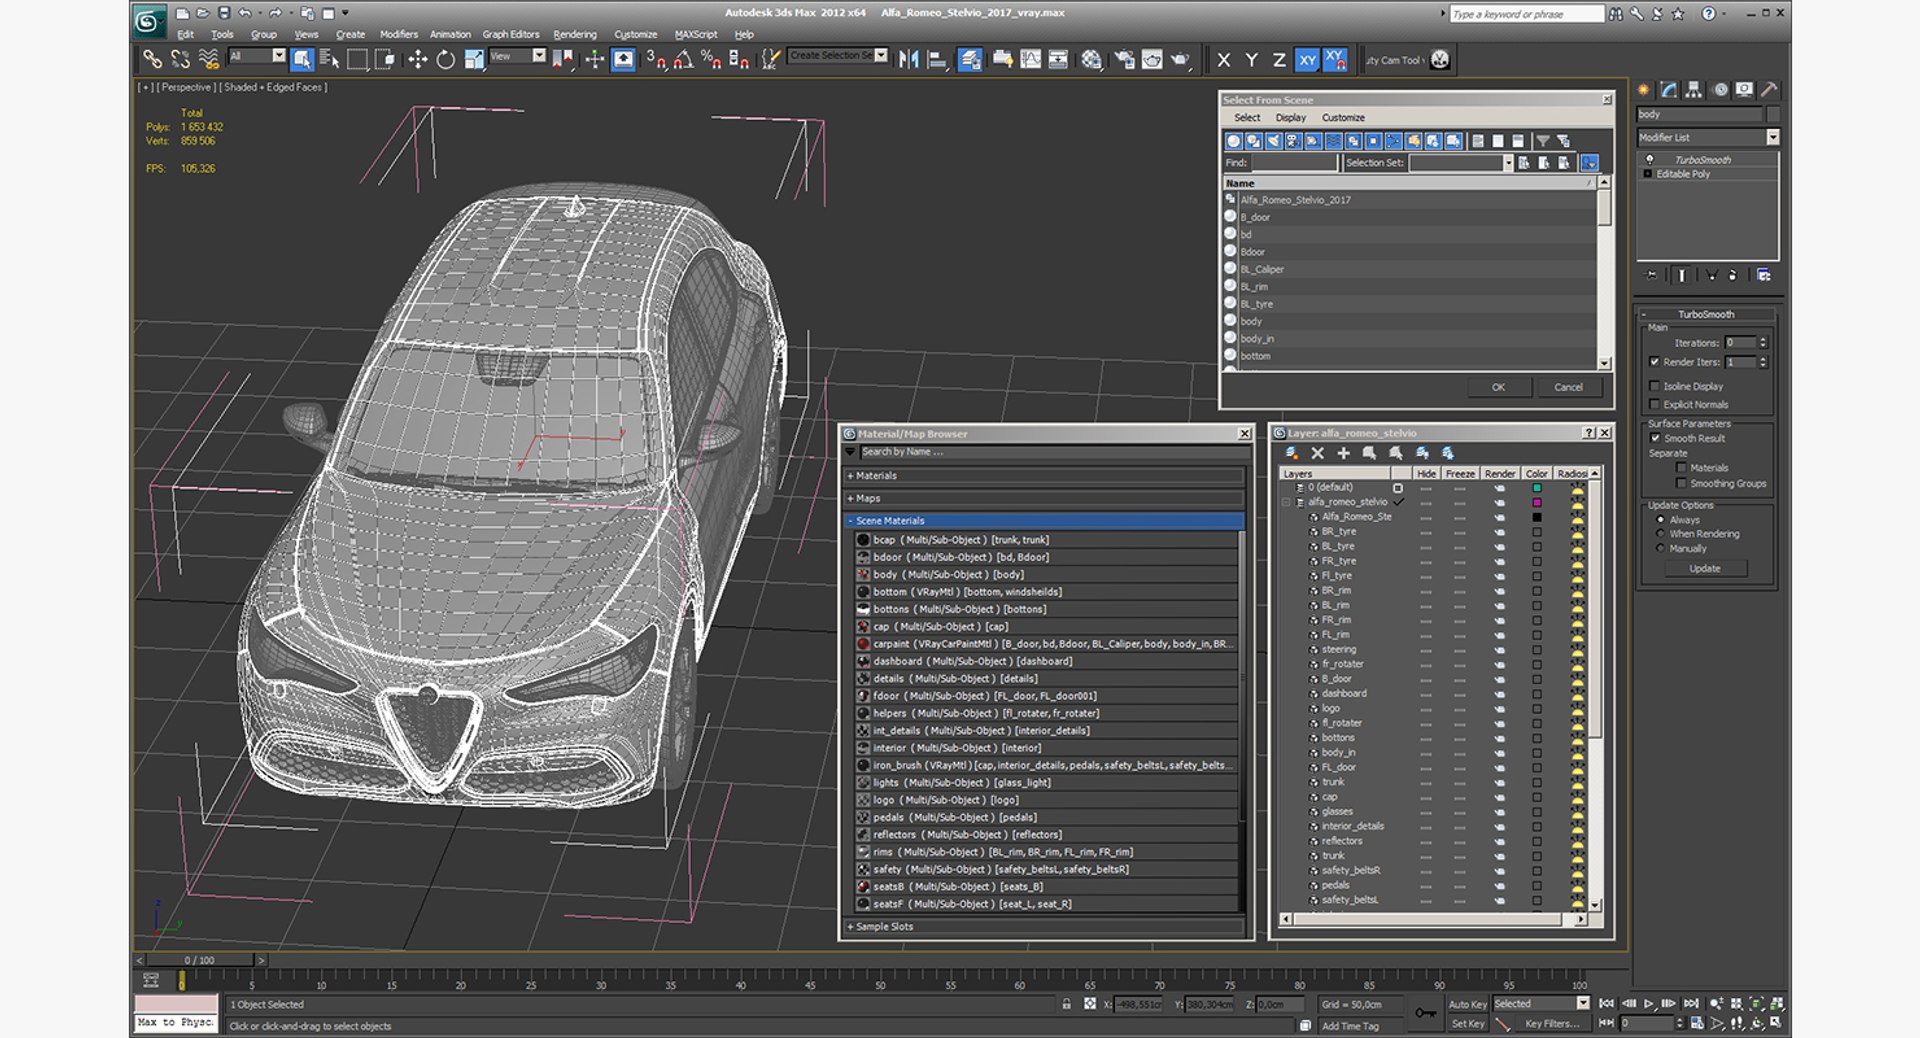Expand the Maps group in Material Browser
This screenshot has width=1920, height=1038.
[1044, 498]
